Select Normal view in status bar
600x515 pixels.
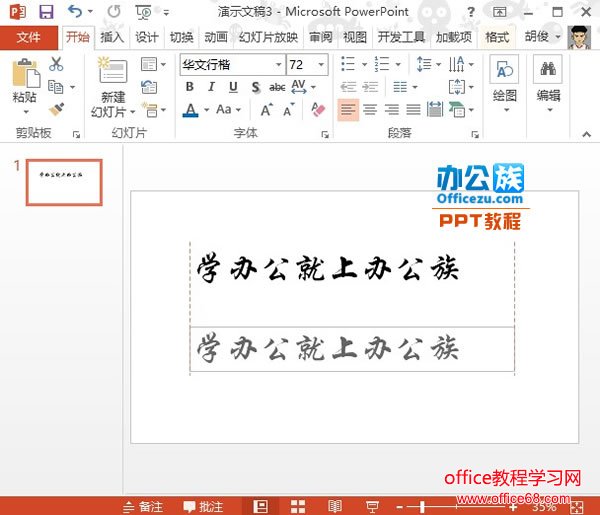[261, 507]
